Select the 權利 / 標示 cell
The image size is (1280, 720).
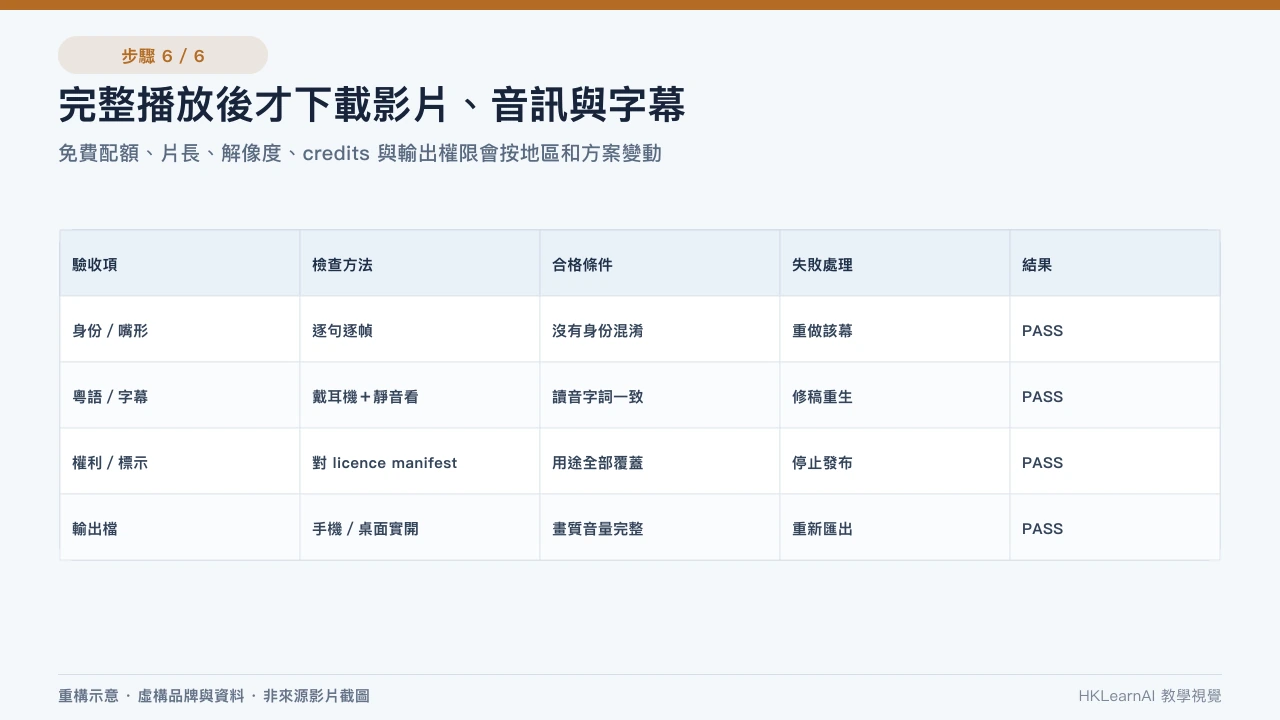[180, 462]
